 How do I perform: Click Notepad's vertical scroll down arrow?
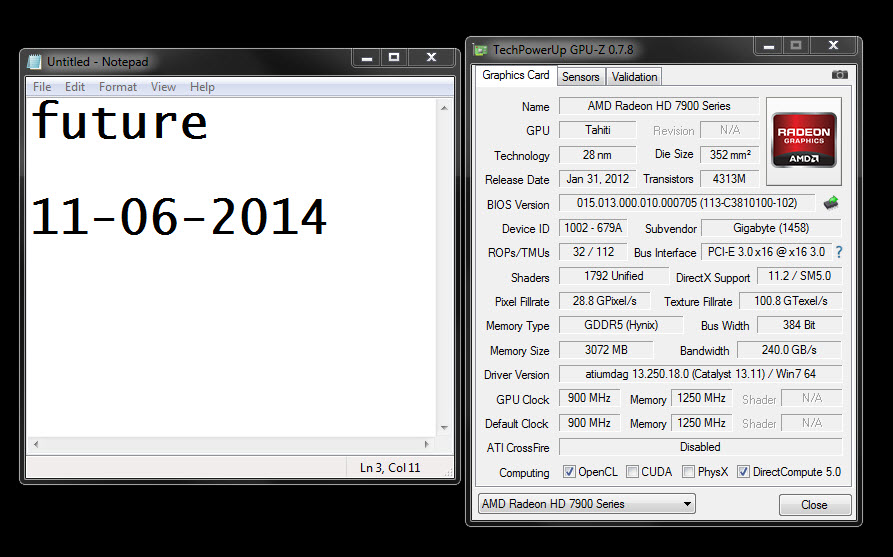(444, 428)
